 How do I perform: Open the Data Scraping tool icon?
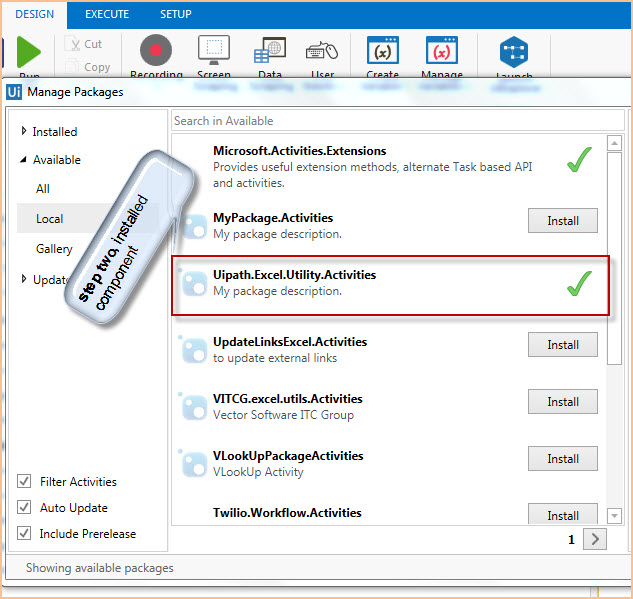pos(270,50)
